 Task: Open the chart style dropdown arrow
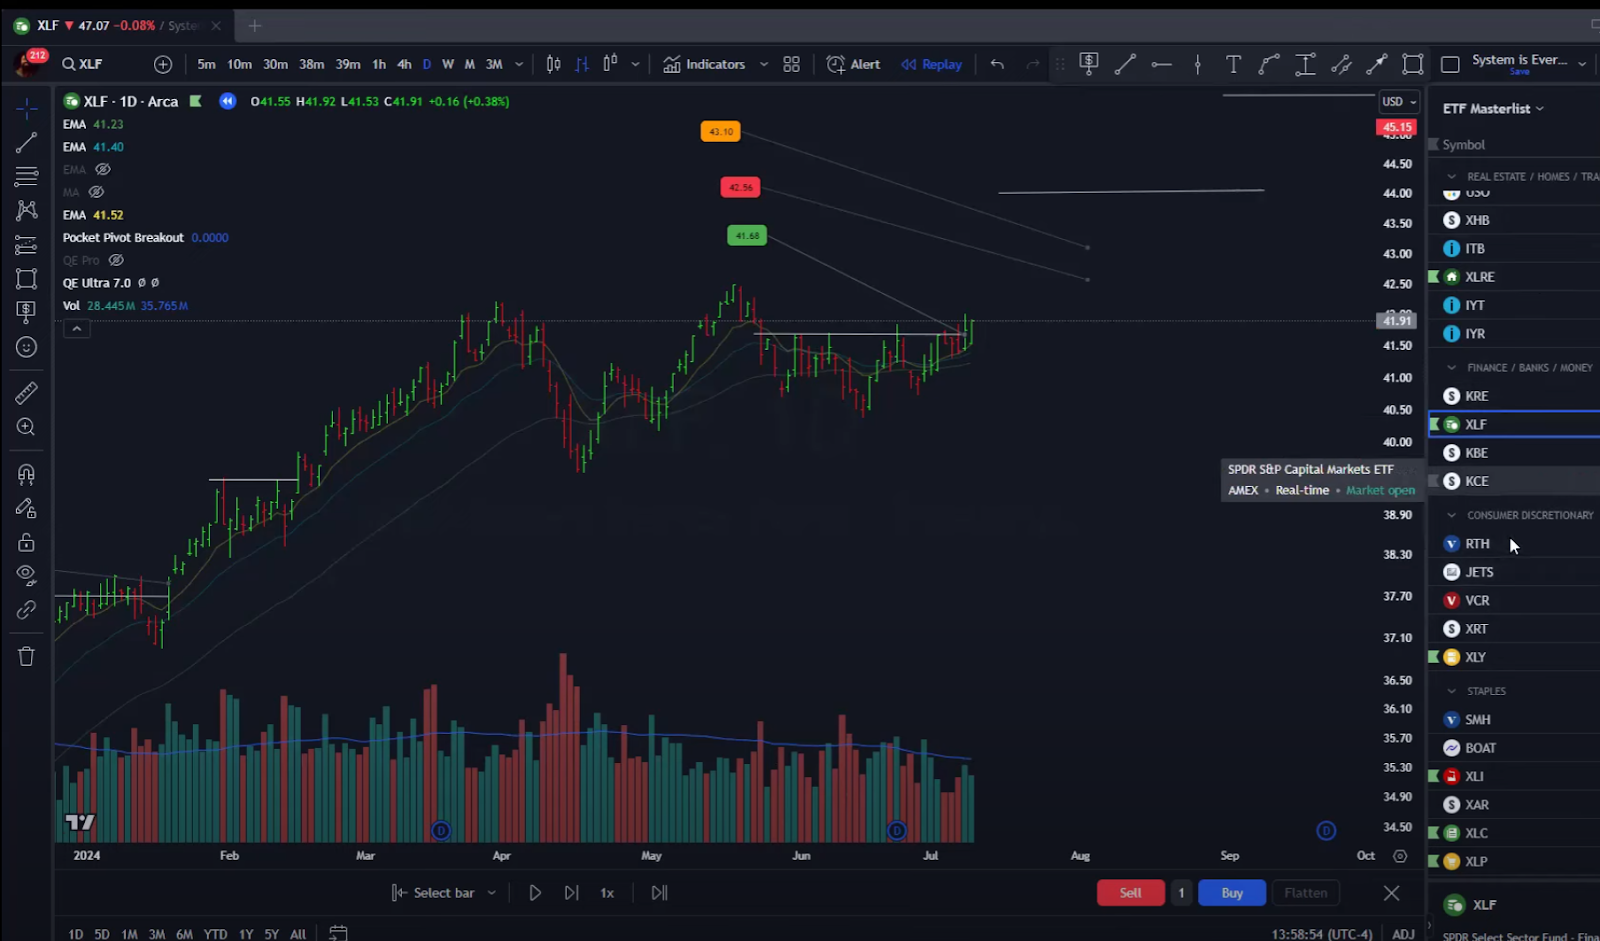635,64
